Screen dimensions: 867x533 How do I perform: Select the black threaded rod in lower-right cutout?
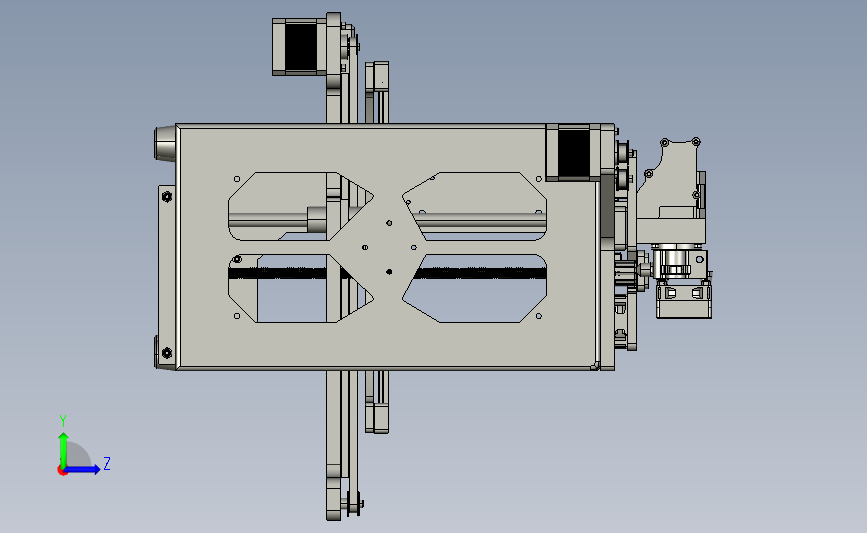coord(480,273)
